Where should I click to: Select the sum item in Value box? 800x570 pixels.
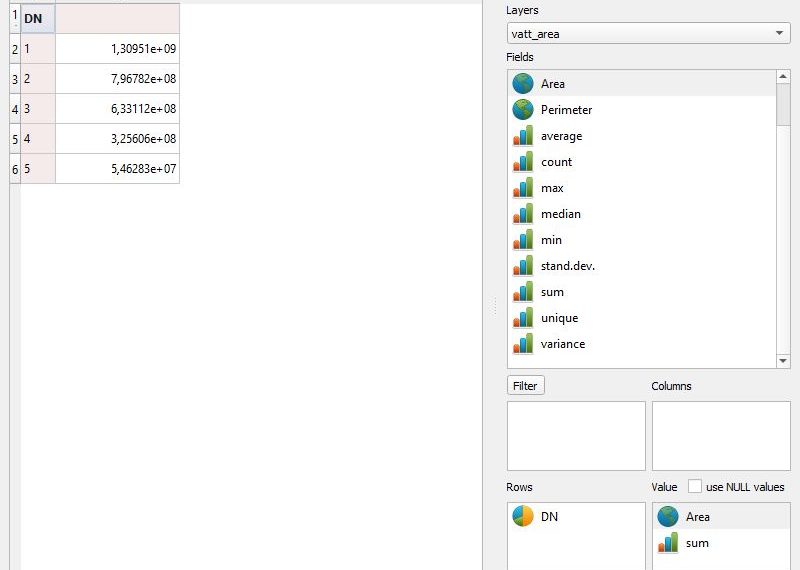click(x=697, y=543)
